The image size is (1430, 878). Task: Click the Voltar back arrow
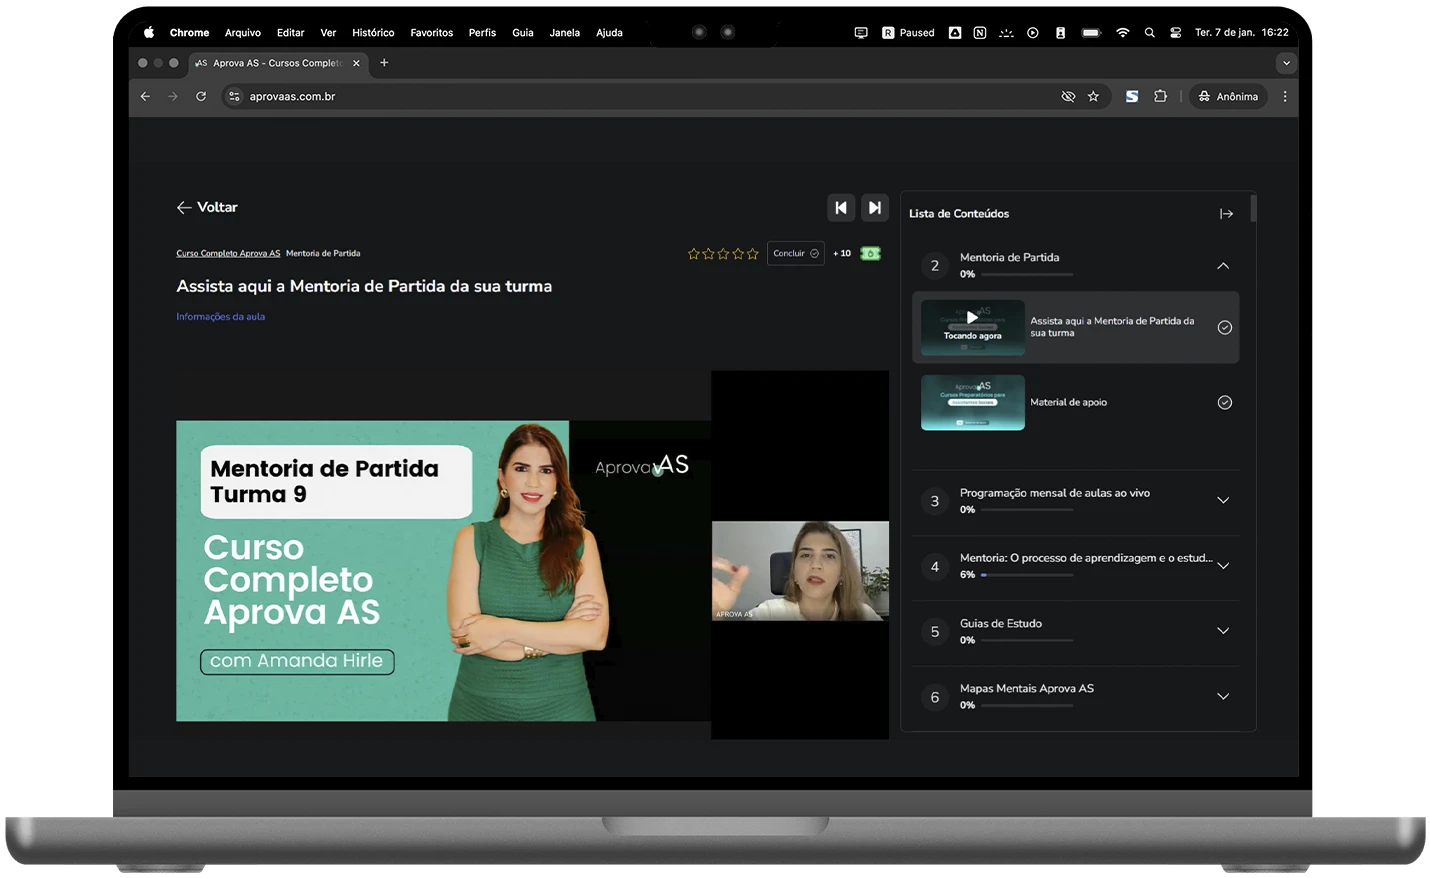[x=184, y=208]
